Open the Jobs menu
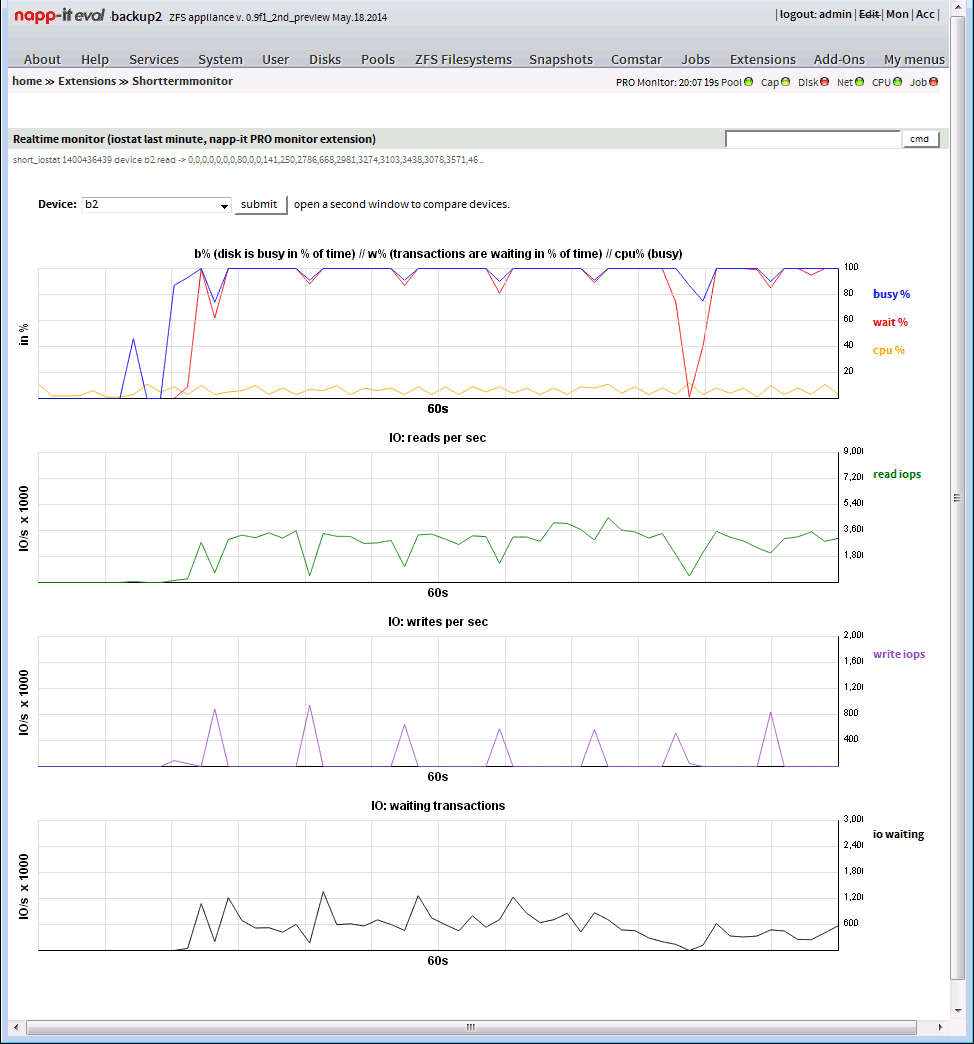Image resolution: width=974 pixels, height=1044 pixels. 695,59
